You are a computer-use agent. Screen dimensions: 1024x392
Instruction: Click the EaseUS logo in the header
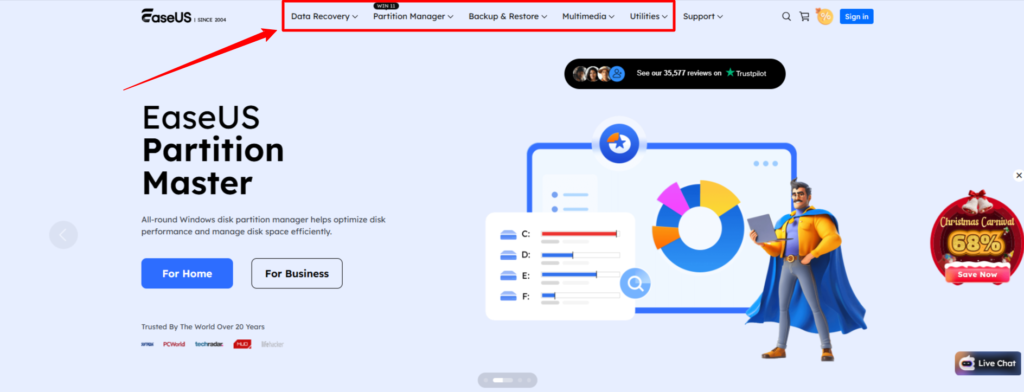(184, 16)
